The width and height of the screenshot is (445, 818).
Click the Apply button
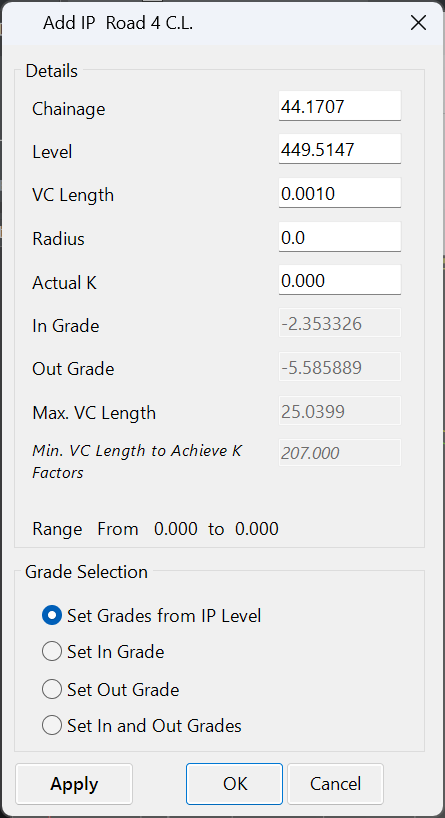point(74,784)
